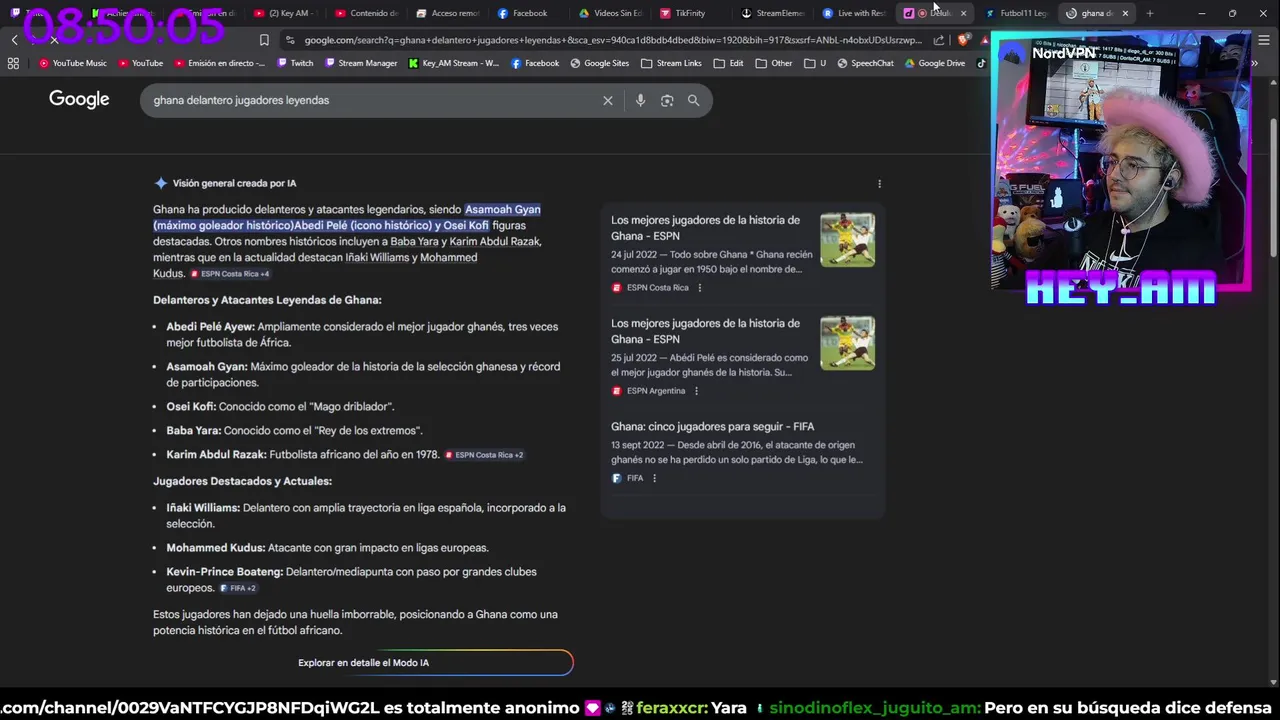The image size is (1280, 720).
Task: Open options for ESPN Argentina result
Action: tap(696, 391)
